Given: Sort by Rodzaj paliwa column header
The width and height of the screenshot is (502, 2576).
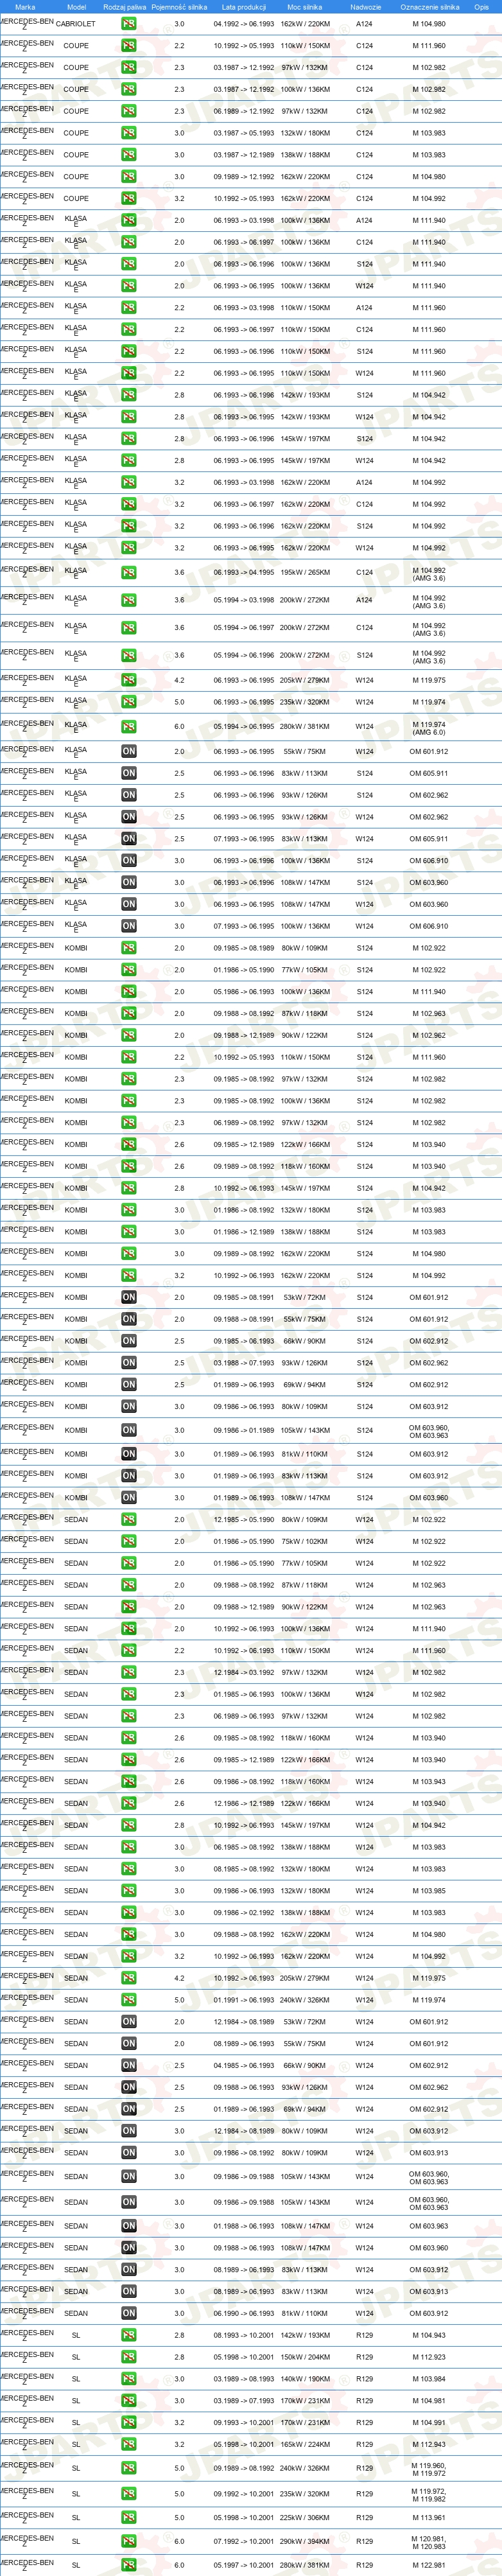Looking at the screenshot, I should pyautogui.click(x=125, y=7).
